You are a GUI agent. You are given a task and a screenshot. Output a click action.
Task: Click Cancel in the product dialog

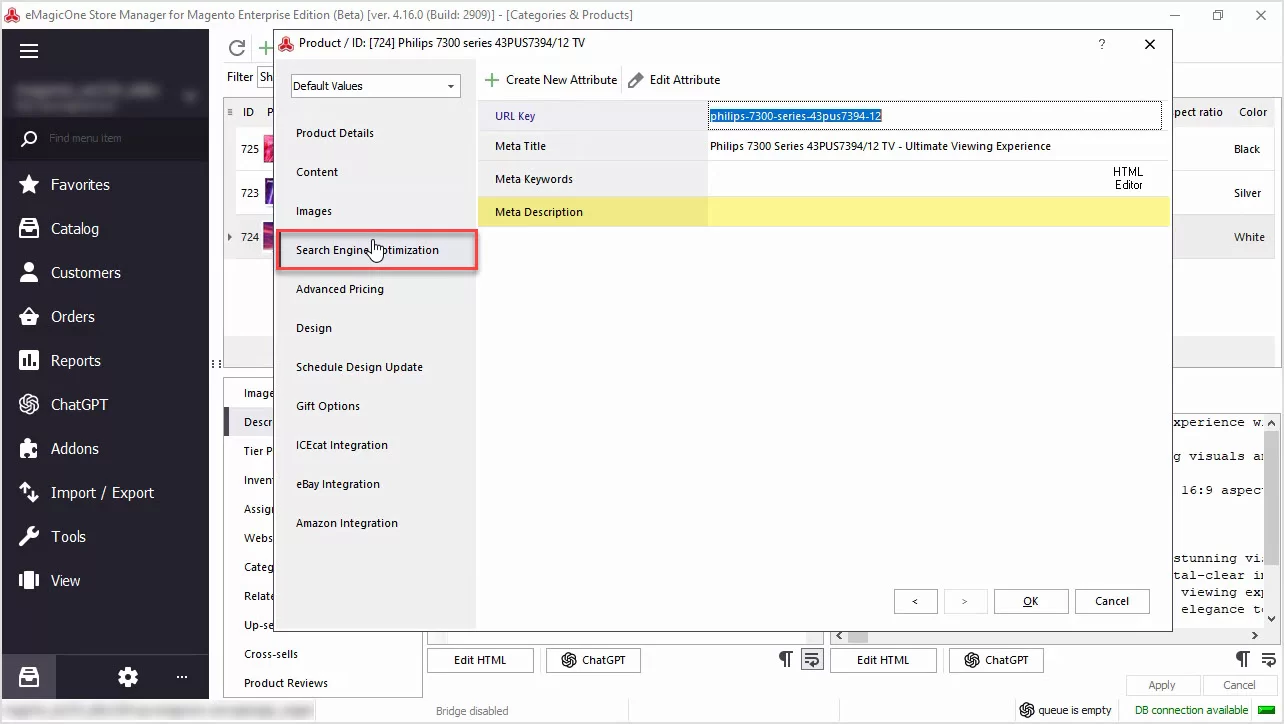point(1112,601)
